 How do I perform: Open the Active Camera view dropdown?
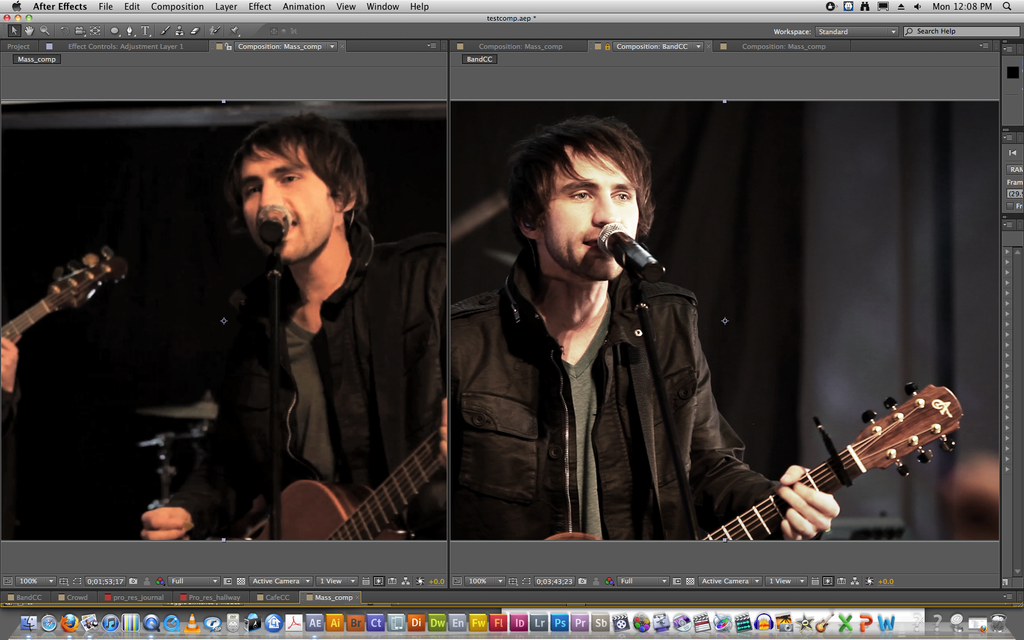280,580
